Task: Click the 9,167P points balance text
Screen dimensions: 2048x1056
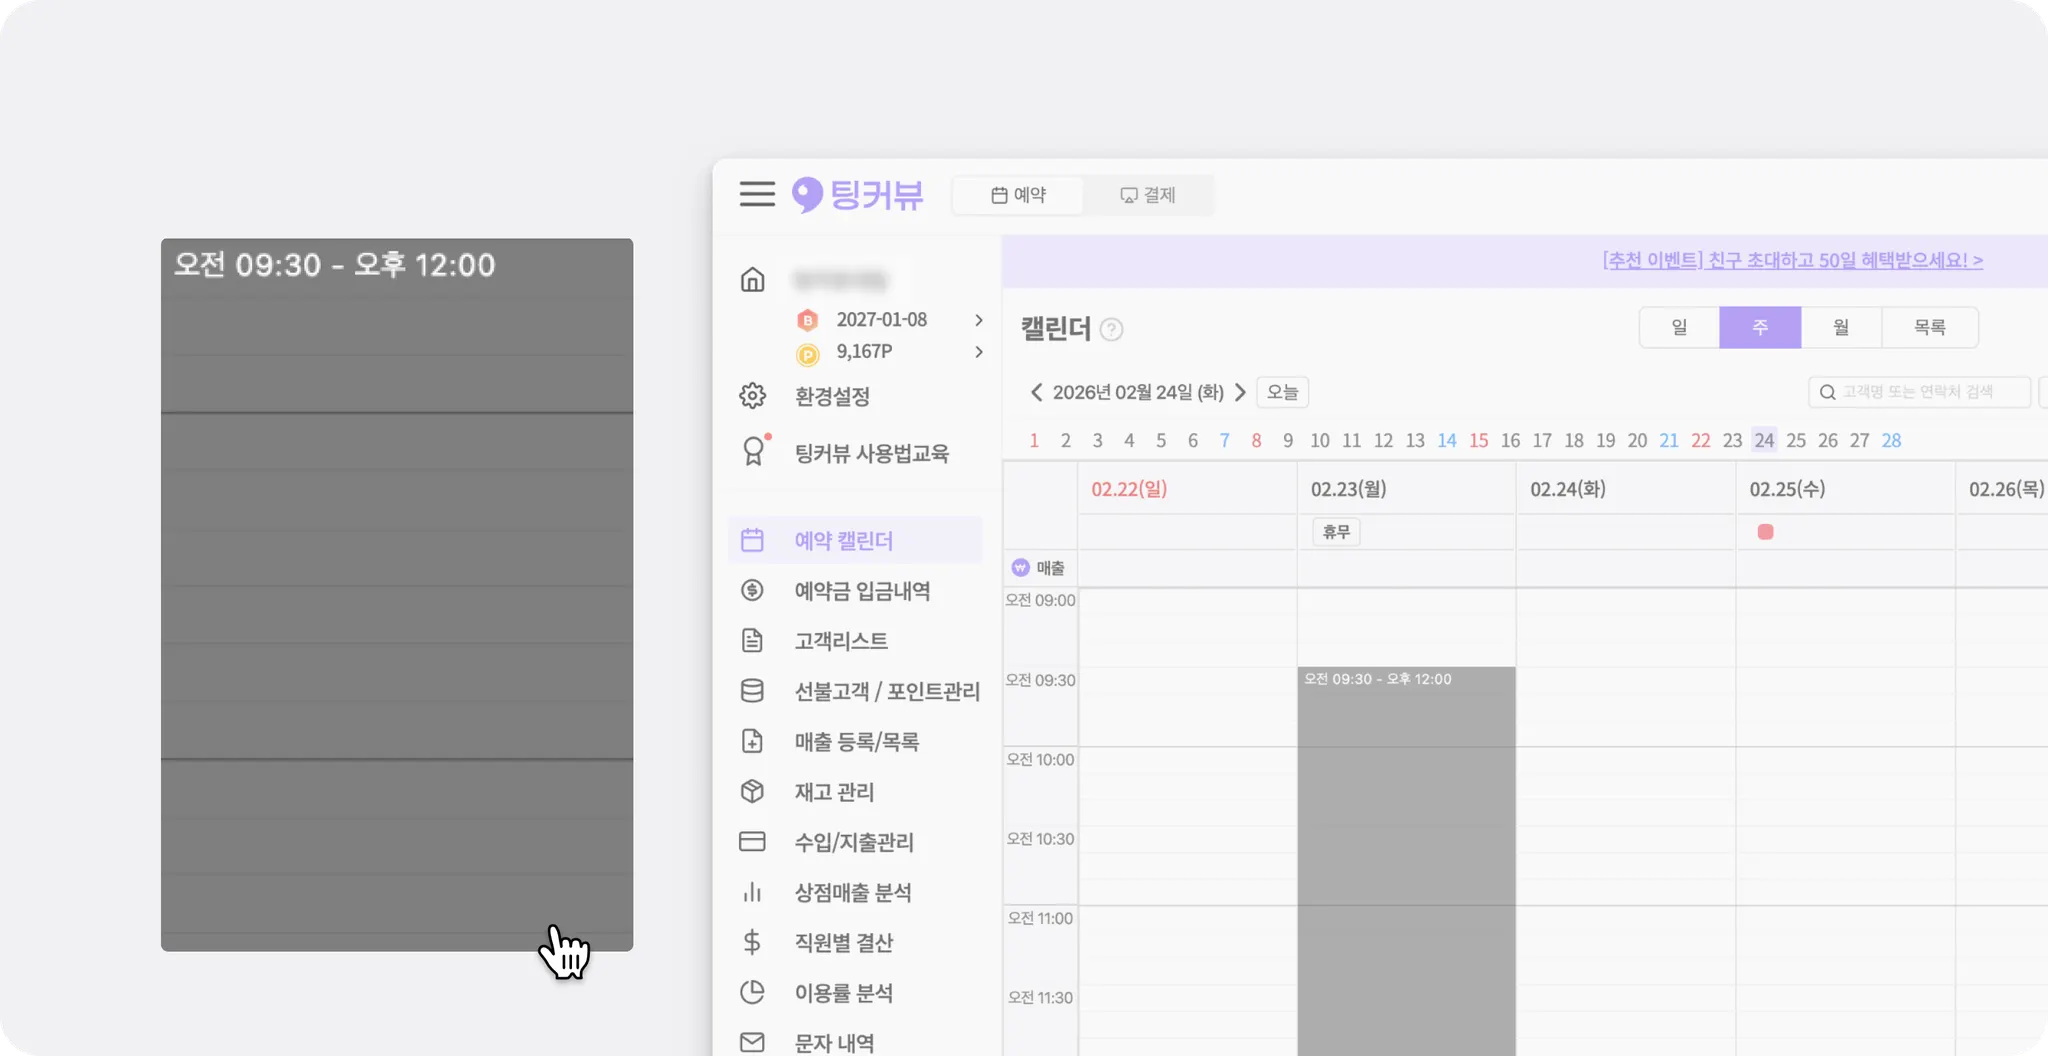Action: (864, 352)
